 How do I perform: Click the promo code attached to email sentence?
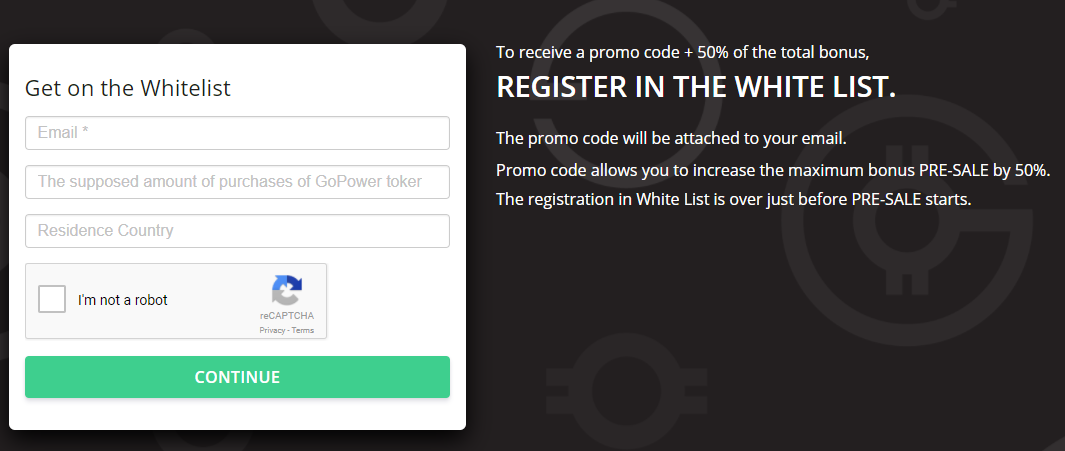coord(671,139)
